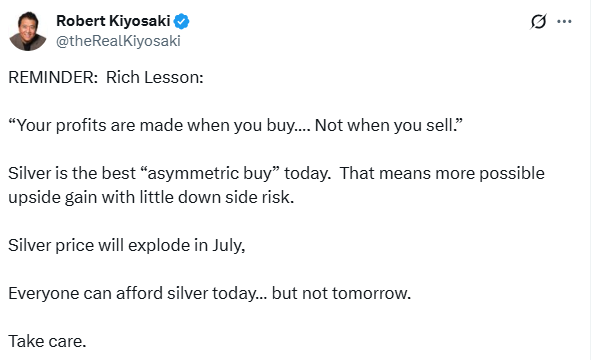595x360 pixels.
Task: Click the word REMINDER in the post
Action: (53, 77)
